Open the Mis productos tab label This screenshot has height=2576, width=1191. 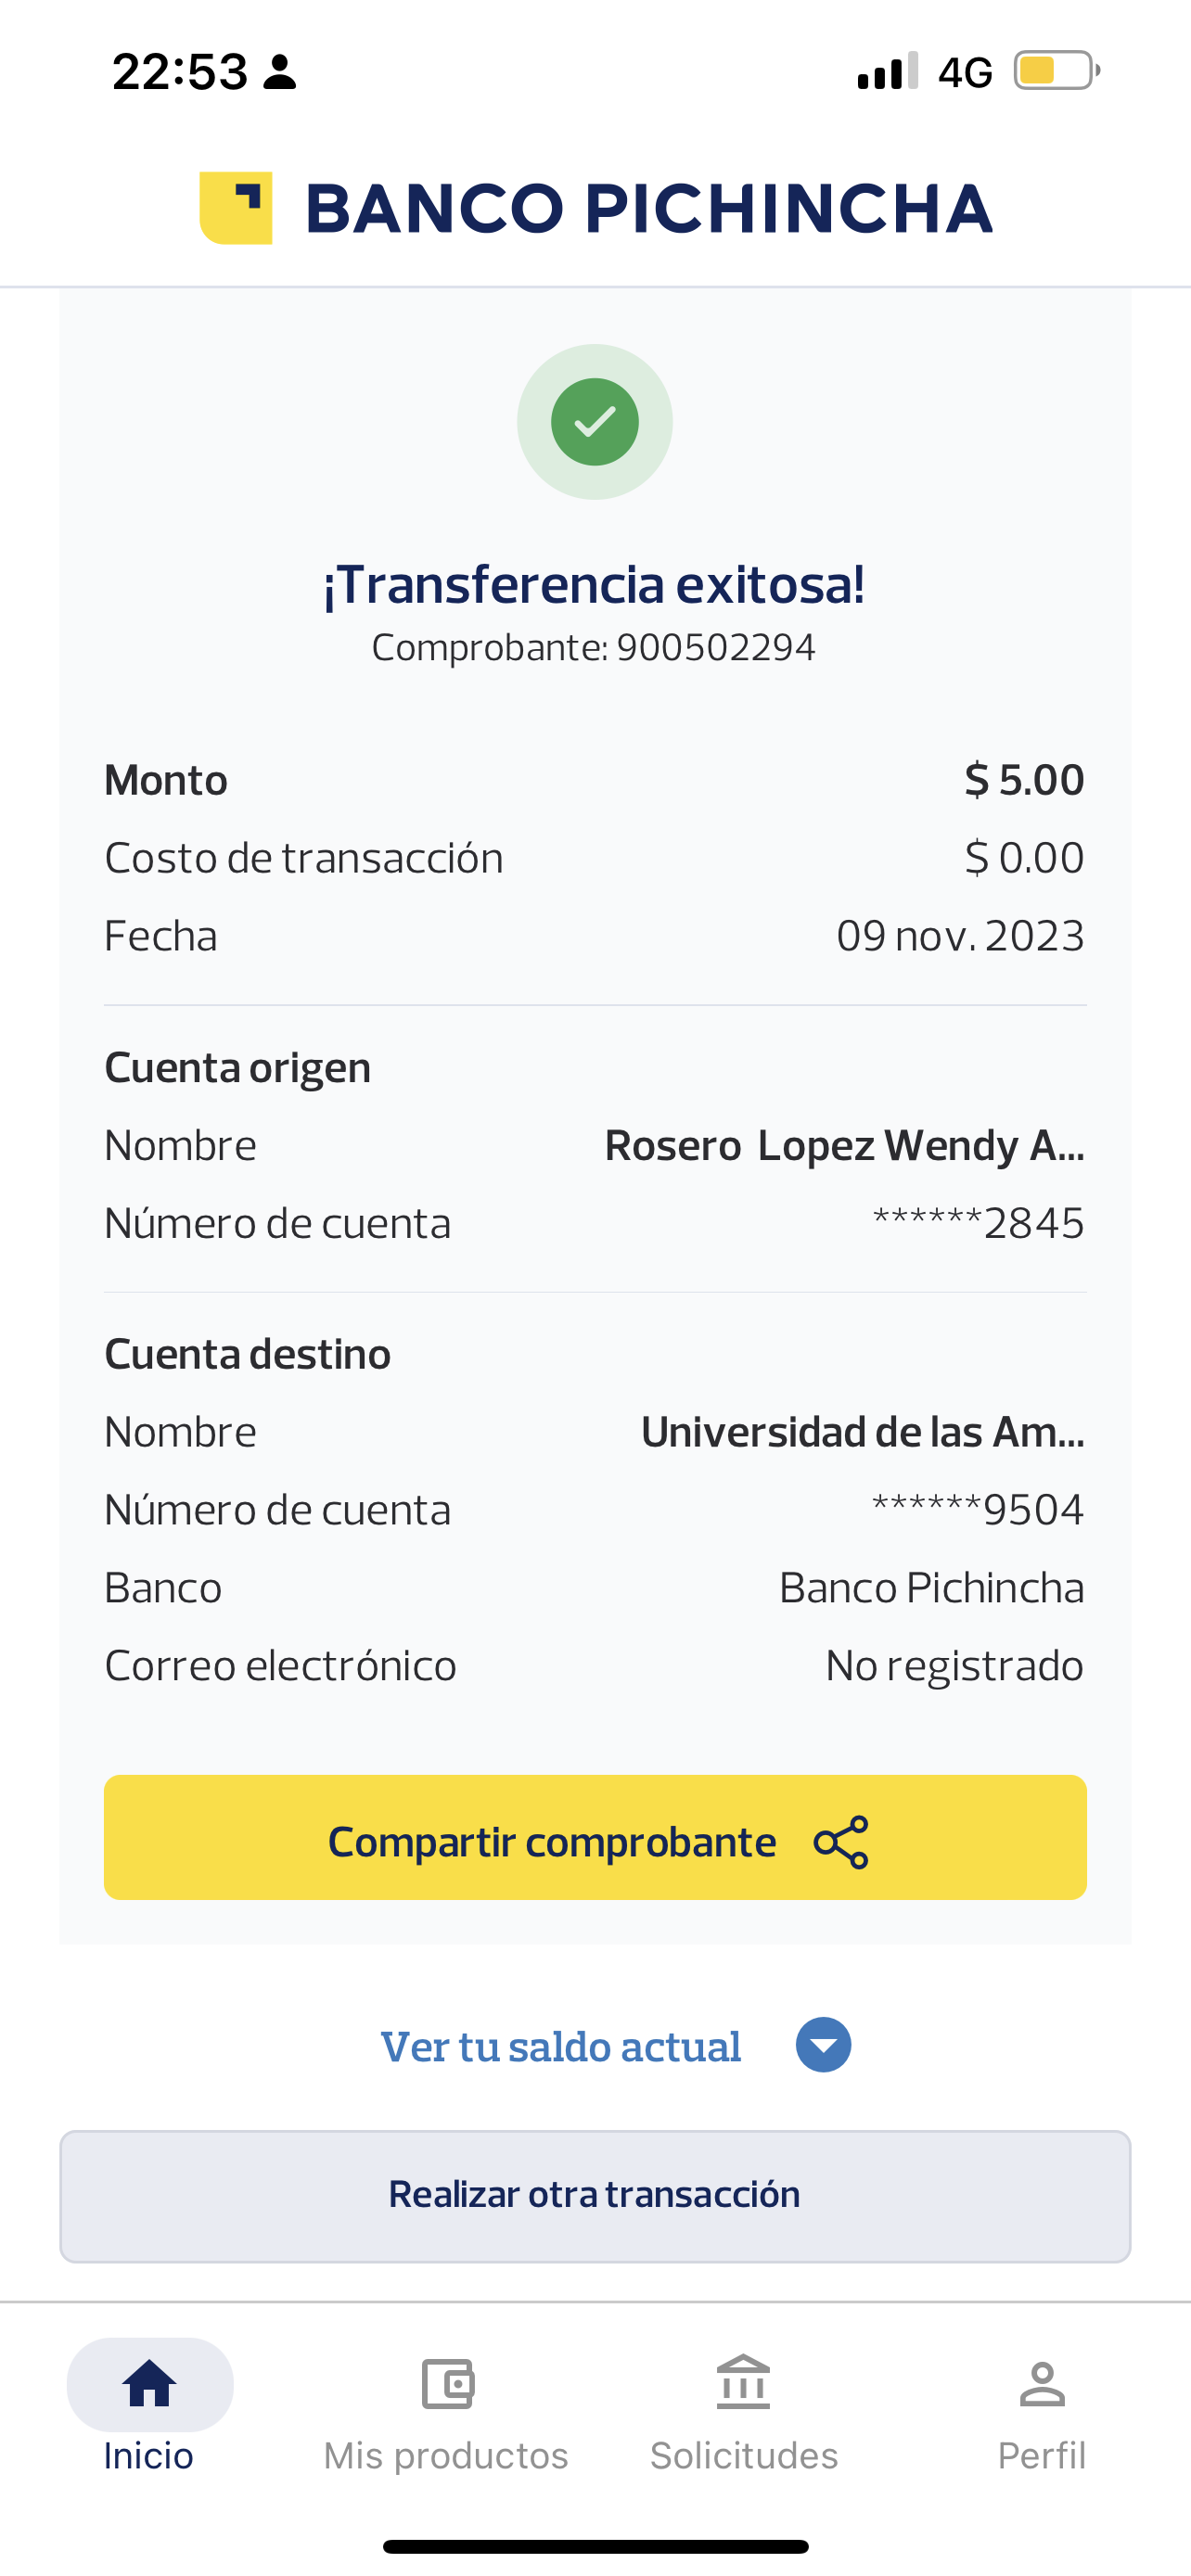click(x=446, y=2456)
